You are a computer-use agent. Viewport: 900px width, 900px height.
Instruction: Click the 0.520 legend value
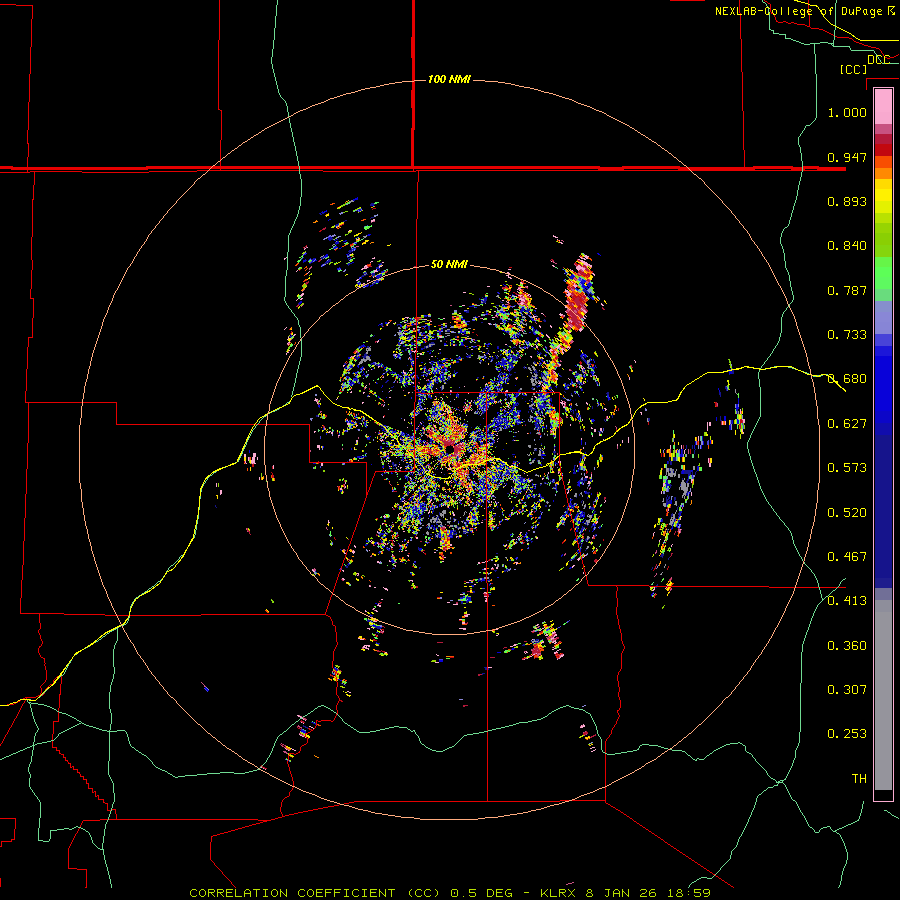coord(847,512)
